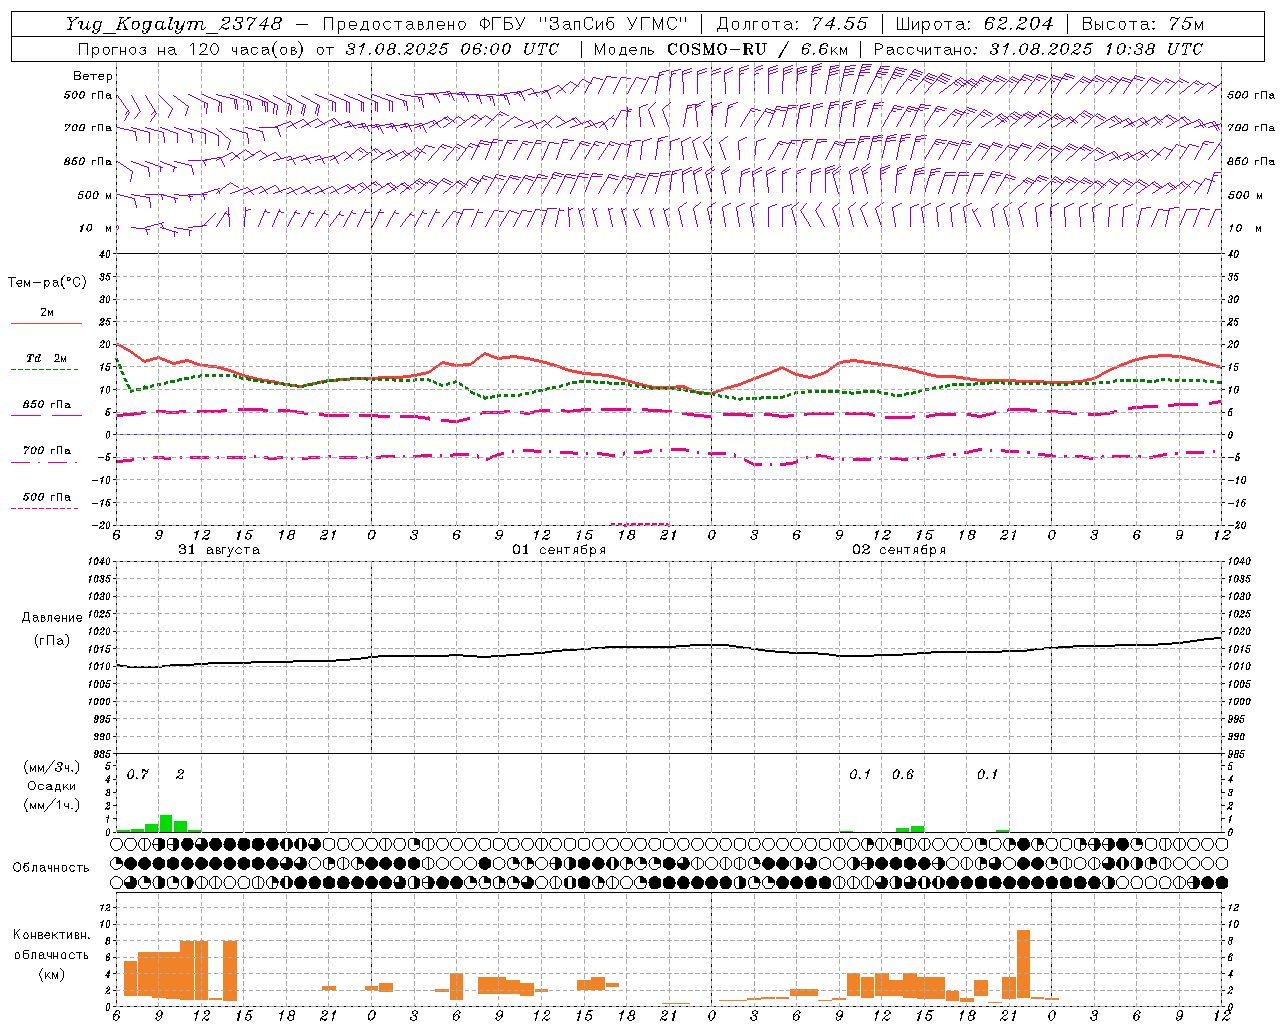
Task: Select the text Предоставлено ФГБУ "ЗапСиб УГМС"
Action: 505,24
